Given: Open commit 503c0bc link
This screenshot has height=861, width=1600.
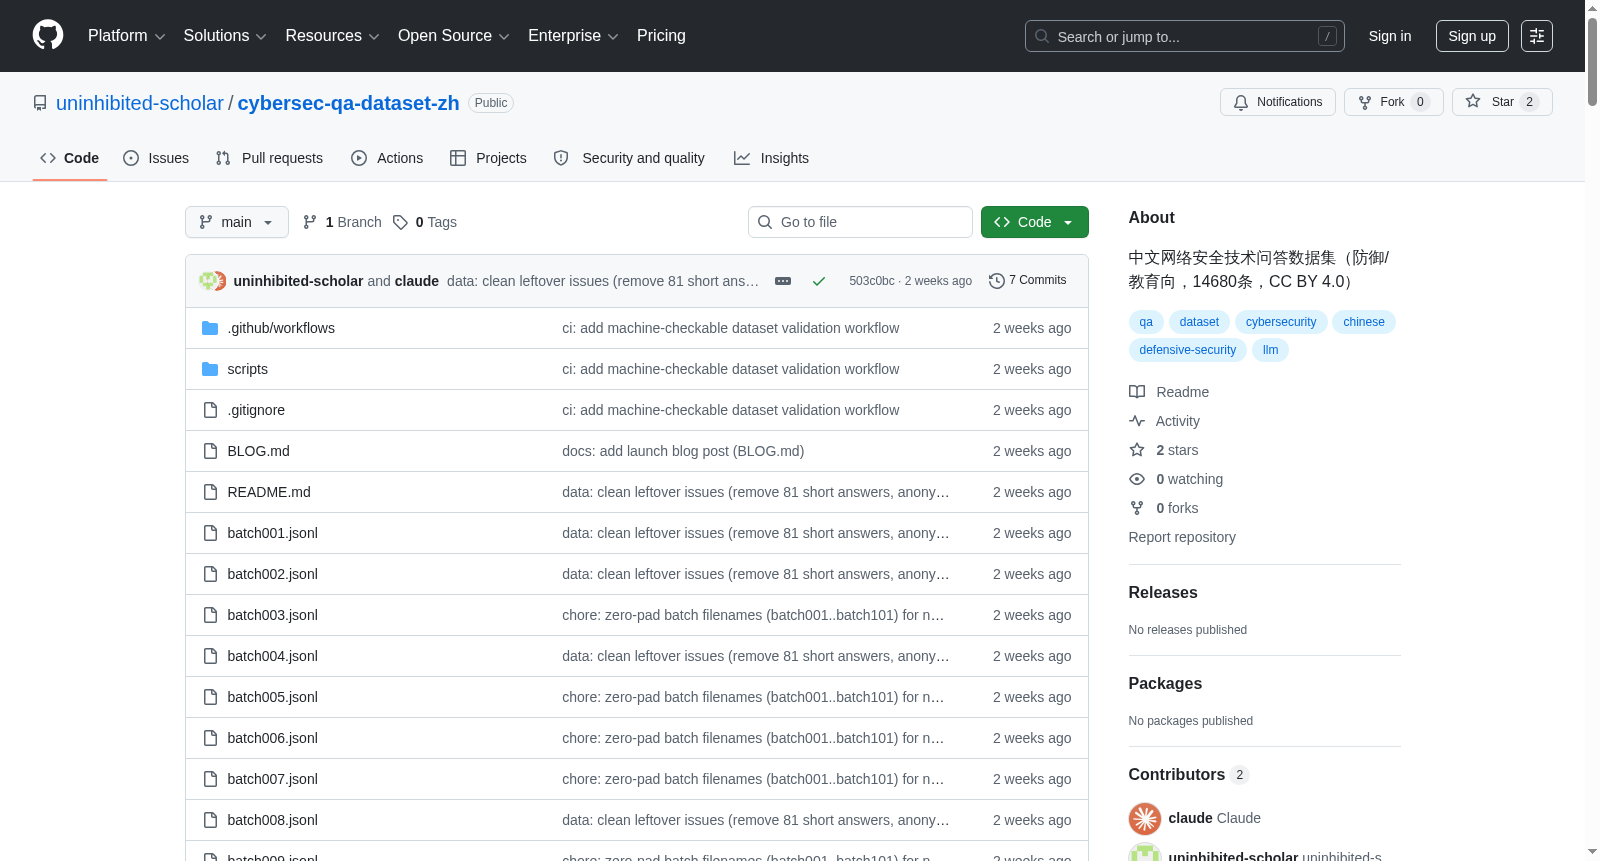Looking at the screenshot, I should 872,281.
